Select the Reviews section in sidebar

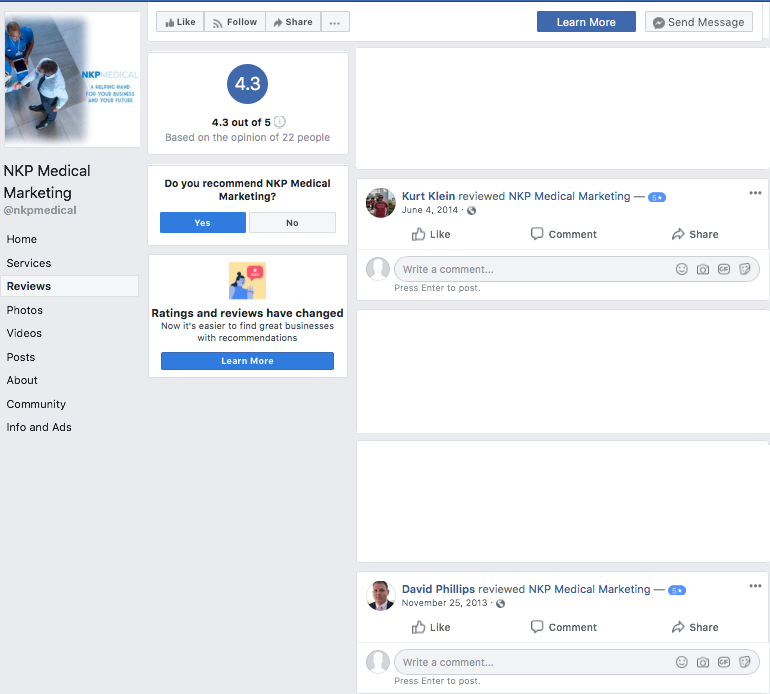(x=69, y=286)
